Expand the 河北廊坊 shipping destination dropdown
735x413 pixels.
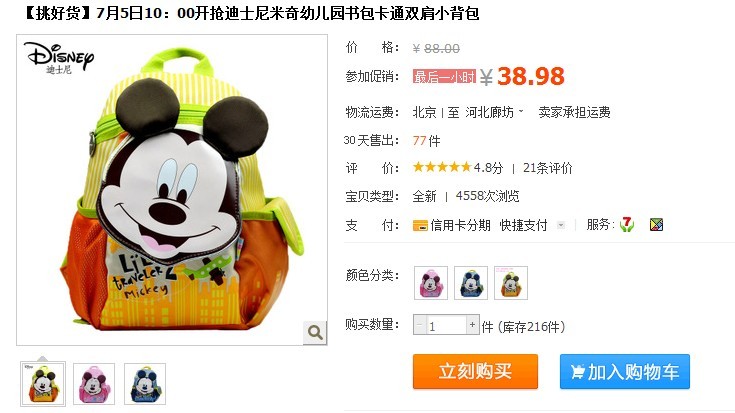[x=494, y=112]
